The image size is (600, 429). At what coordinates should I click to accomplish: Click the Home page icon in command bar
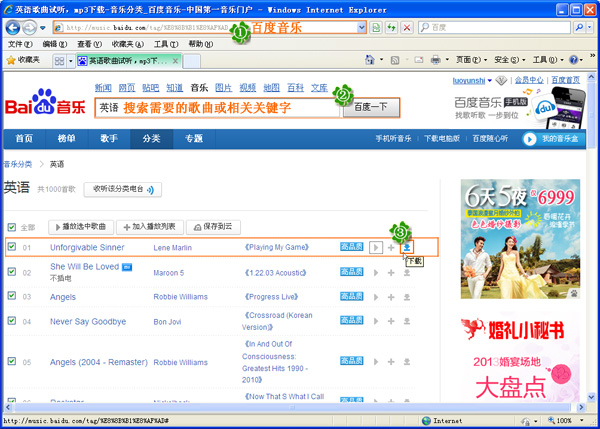[370, 60]
